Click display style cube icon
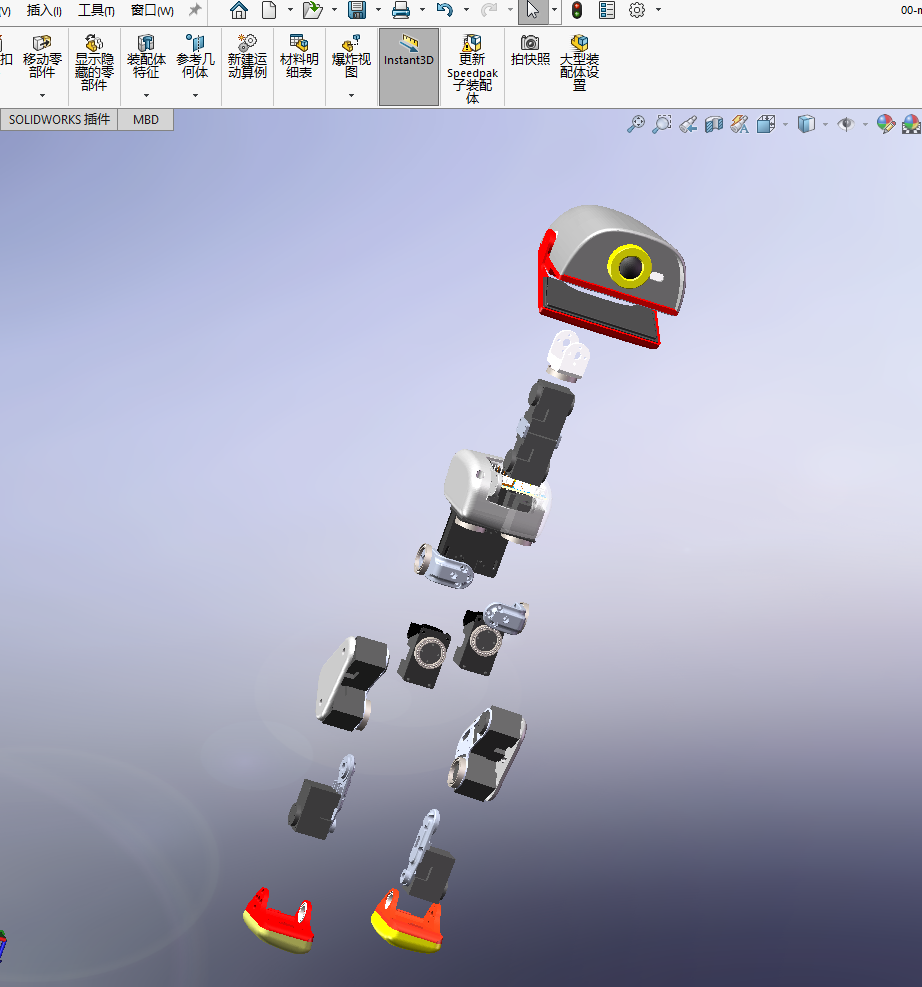922x987 pixels. coord(806,124)
